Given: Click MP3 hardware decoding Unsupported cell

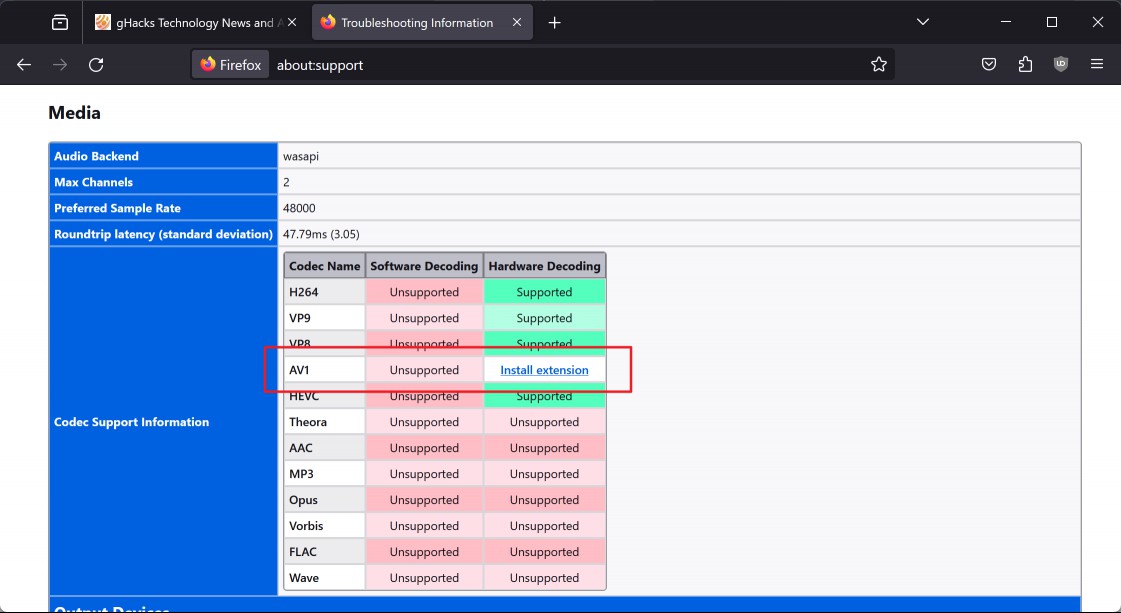Looking at the screenshot, I should tap(544, 474).
